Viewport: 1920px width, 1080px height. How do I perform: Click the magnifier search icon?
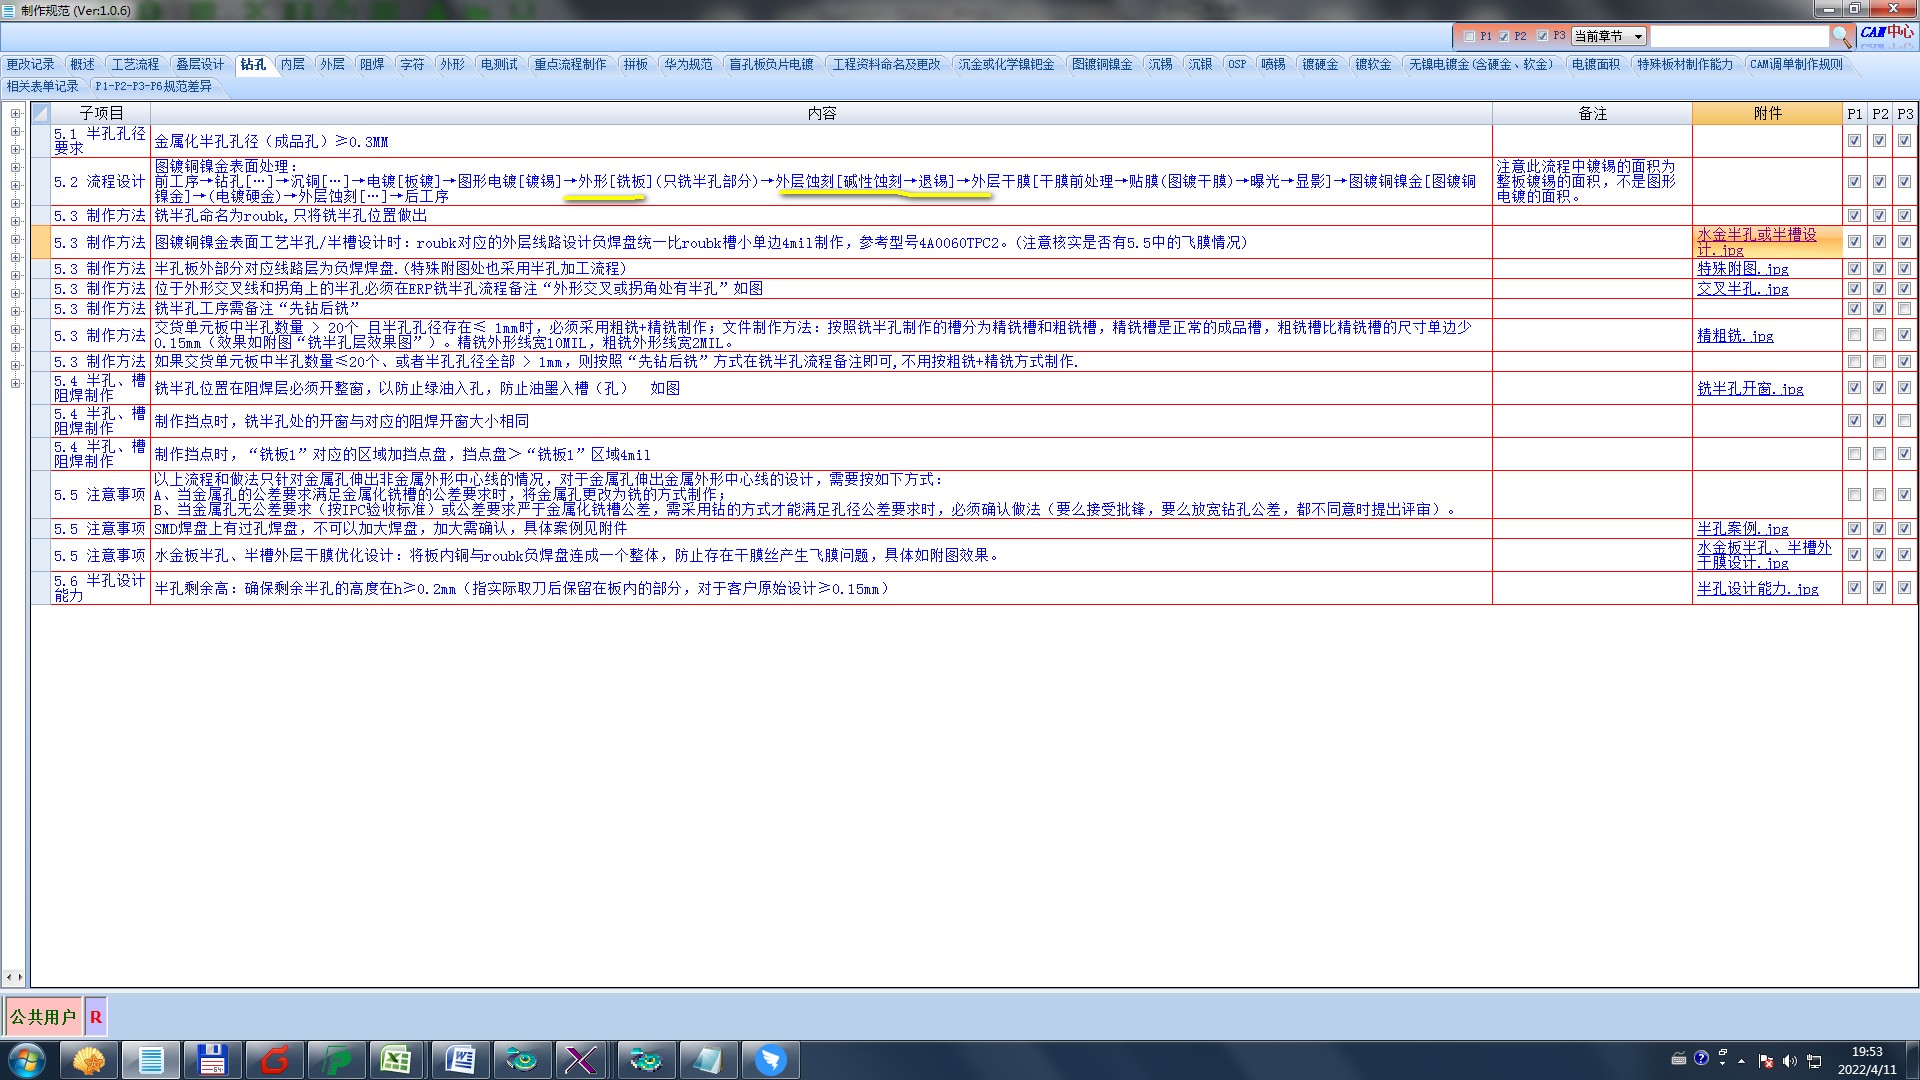[x=1841, y=36]
